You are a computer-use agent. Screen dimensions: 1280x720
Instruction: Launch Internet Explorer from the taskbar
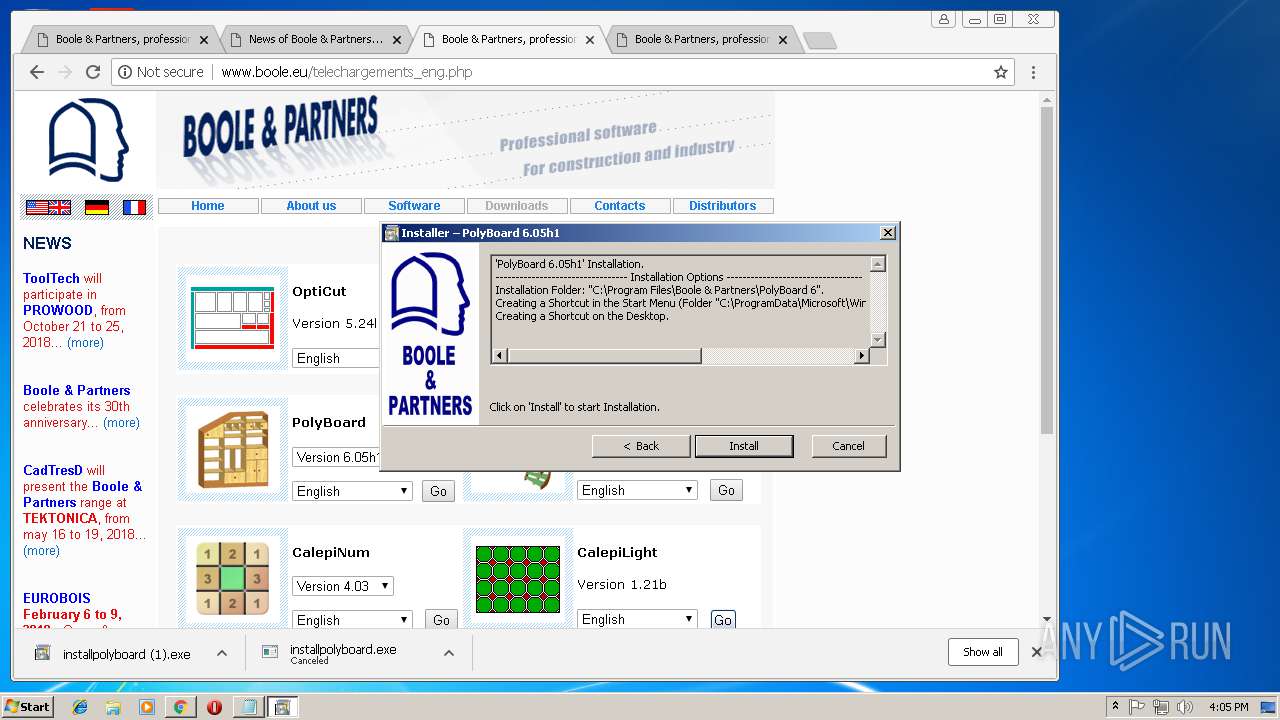pyautogui.click(x=80, y=707)
